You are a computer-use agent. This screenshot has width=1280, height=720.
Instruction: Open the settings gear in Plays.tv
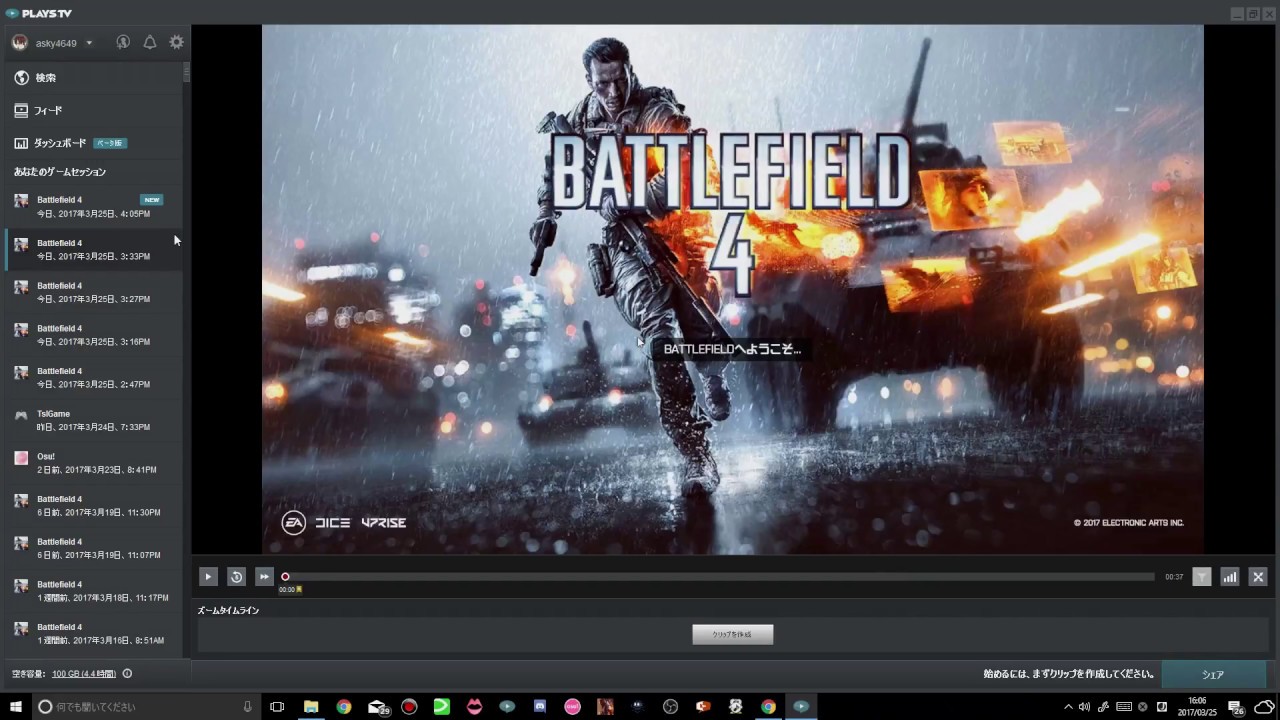point(176,43)
